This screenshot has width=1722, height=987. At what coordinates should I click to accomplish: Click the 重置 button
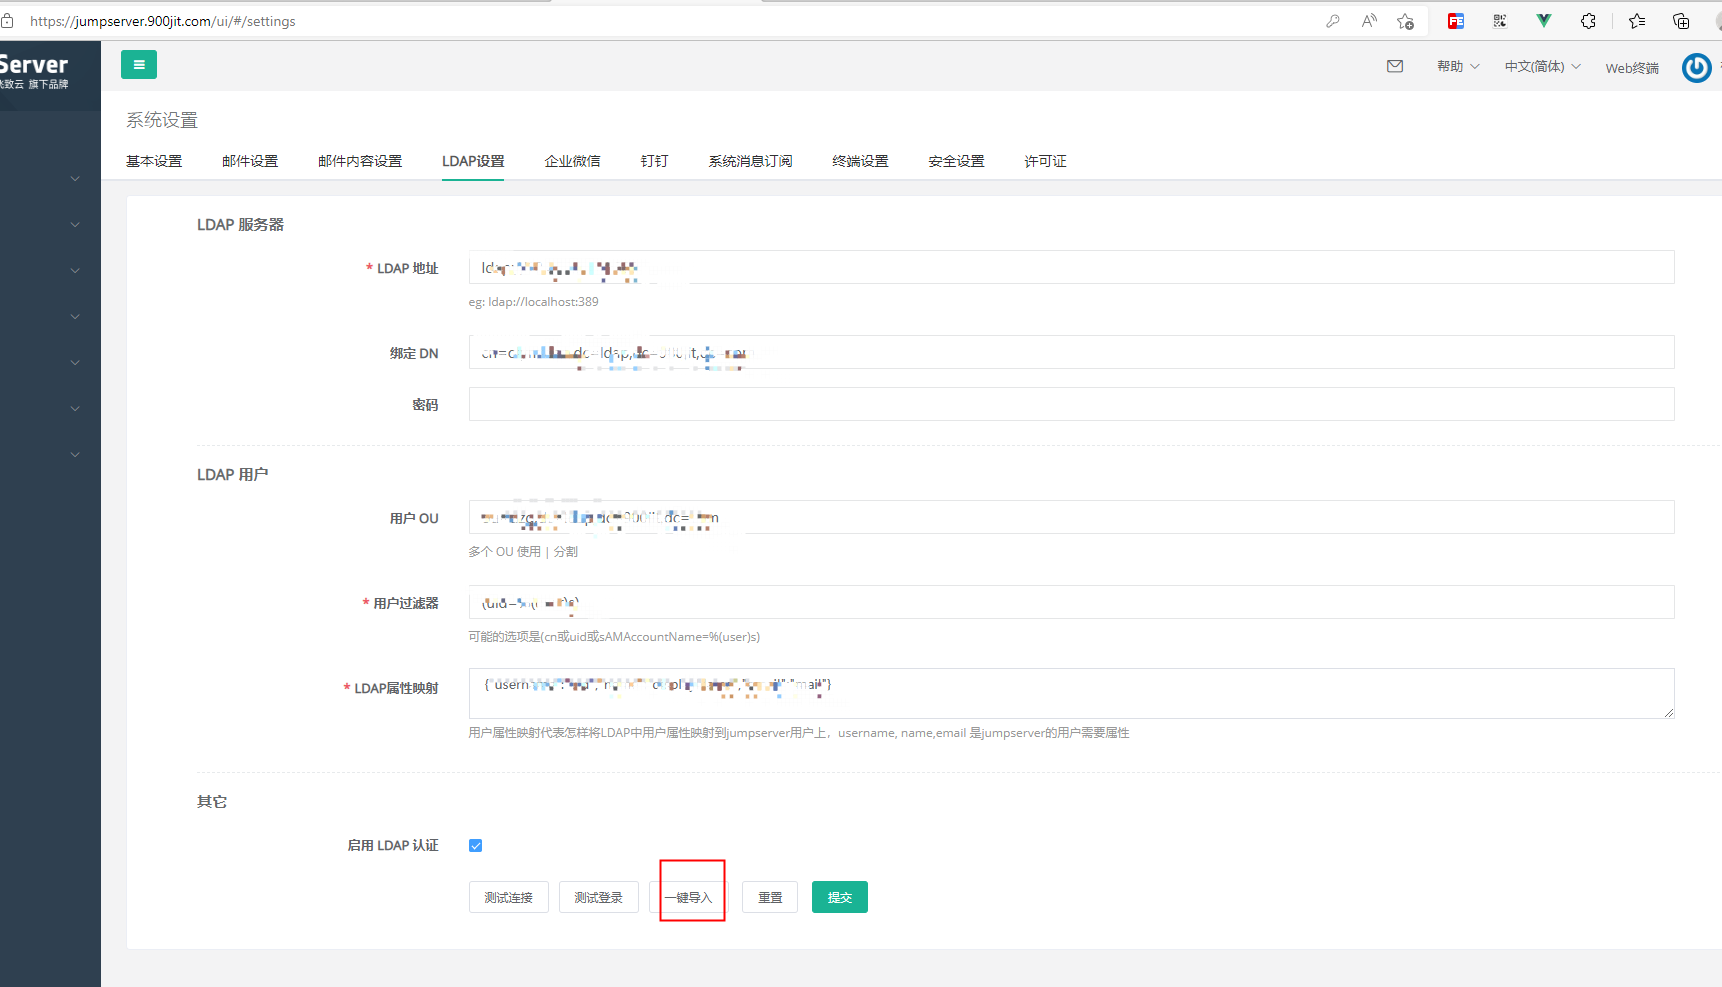point(770,898)
